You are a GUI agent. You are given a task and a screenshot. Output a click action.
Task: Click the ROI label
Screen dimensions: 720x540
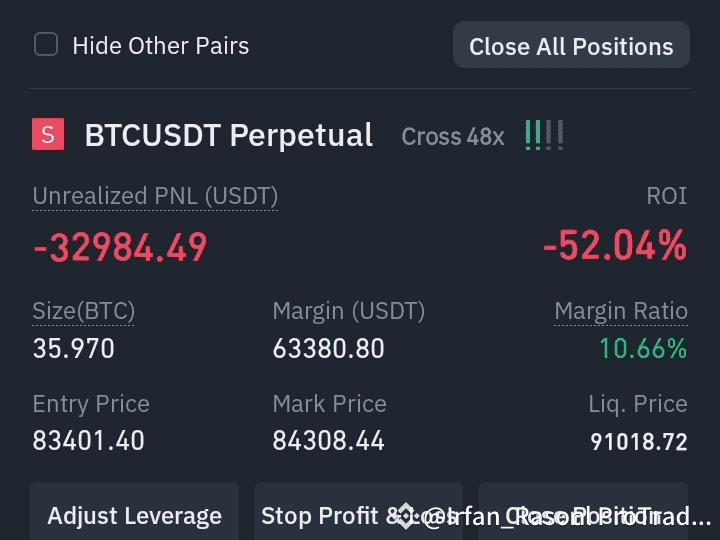(667, 196)
